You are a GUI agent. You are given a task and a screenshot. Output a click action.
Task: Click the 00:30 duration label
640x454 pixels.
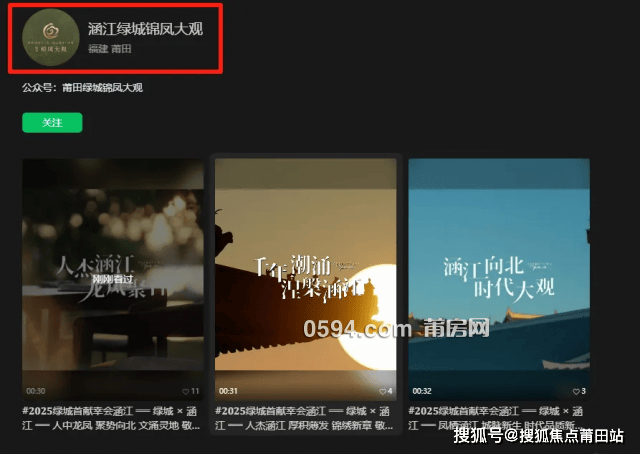(x=36, y=391)
